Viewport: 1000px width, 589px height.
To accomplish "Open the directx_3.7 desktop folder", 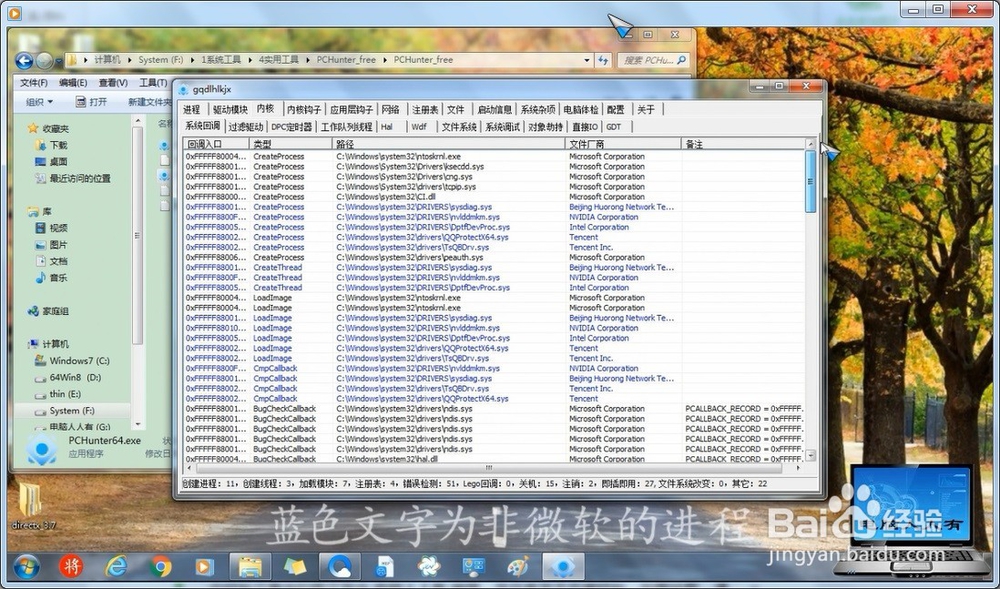I will point(31,507).
